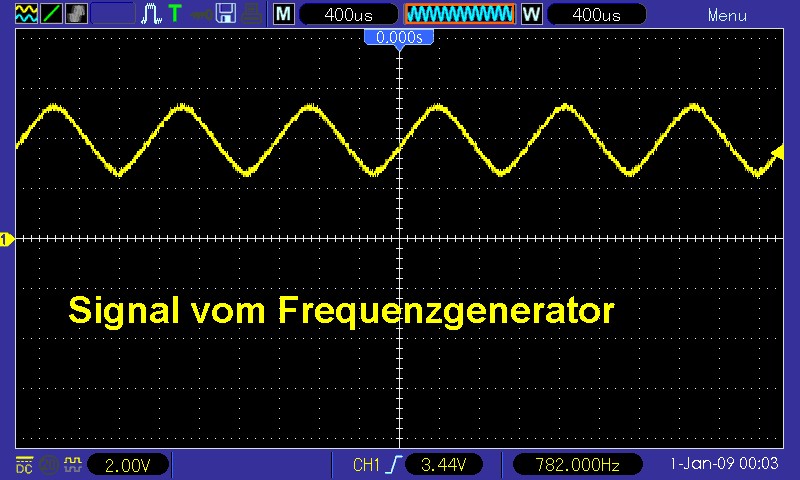The image size is (800, 480).
Task: Click the printer icon in toolbar
Action: [x=252, y=14]
